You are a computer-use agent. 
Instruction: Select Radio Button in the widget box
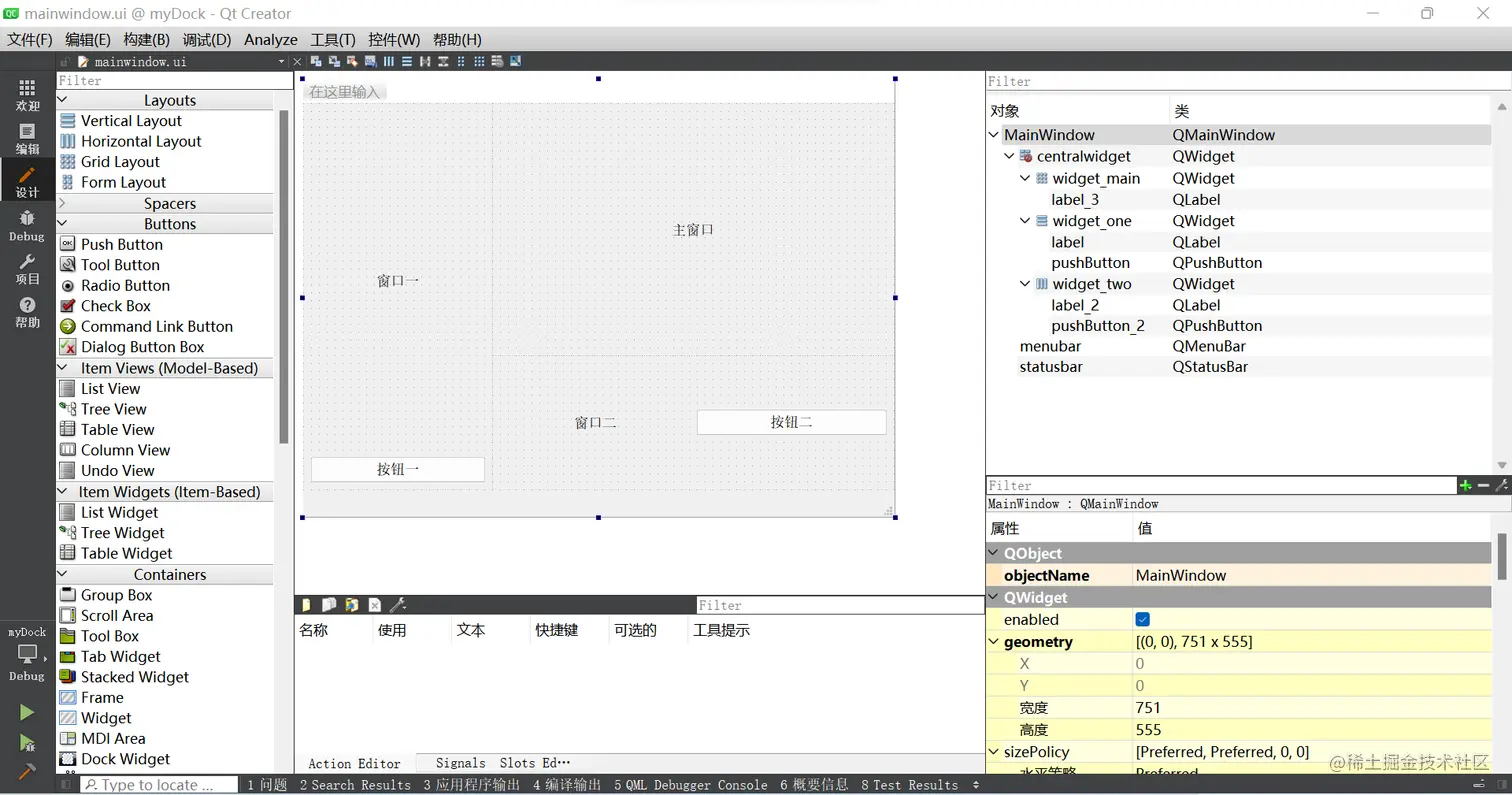(125, 285)
